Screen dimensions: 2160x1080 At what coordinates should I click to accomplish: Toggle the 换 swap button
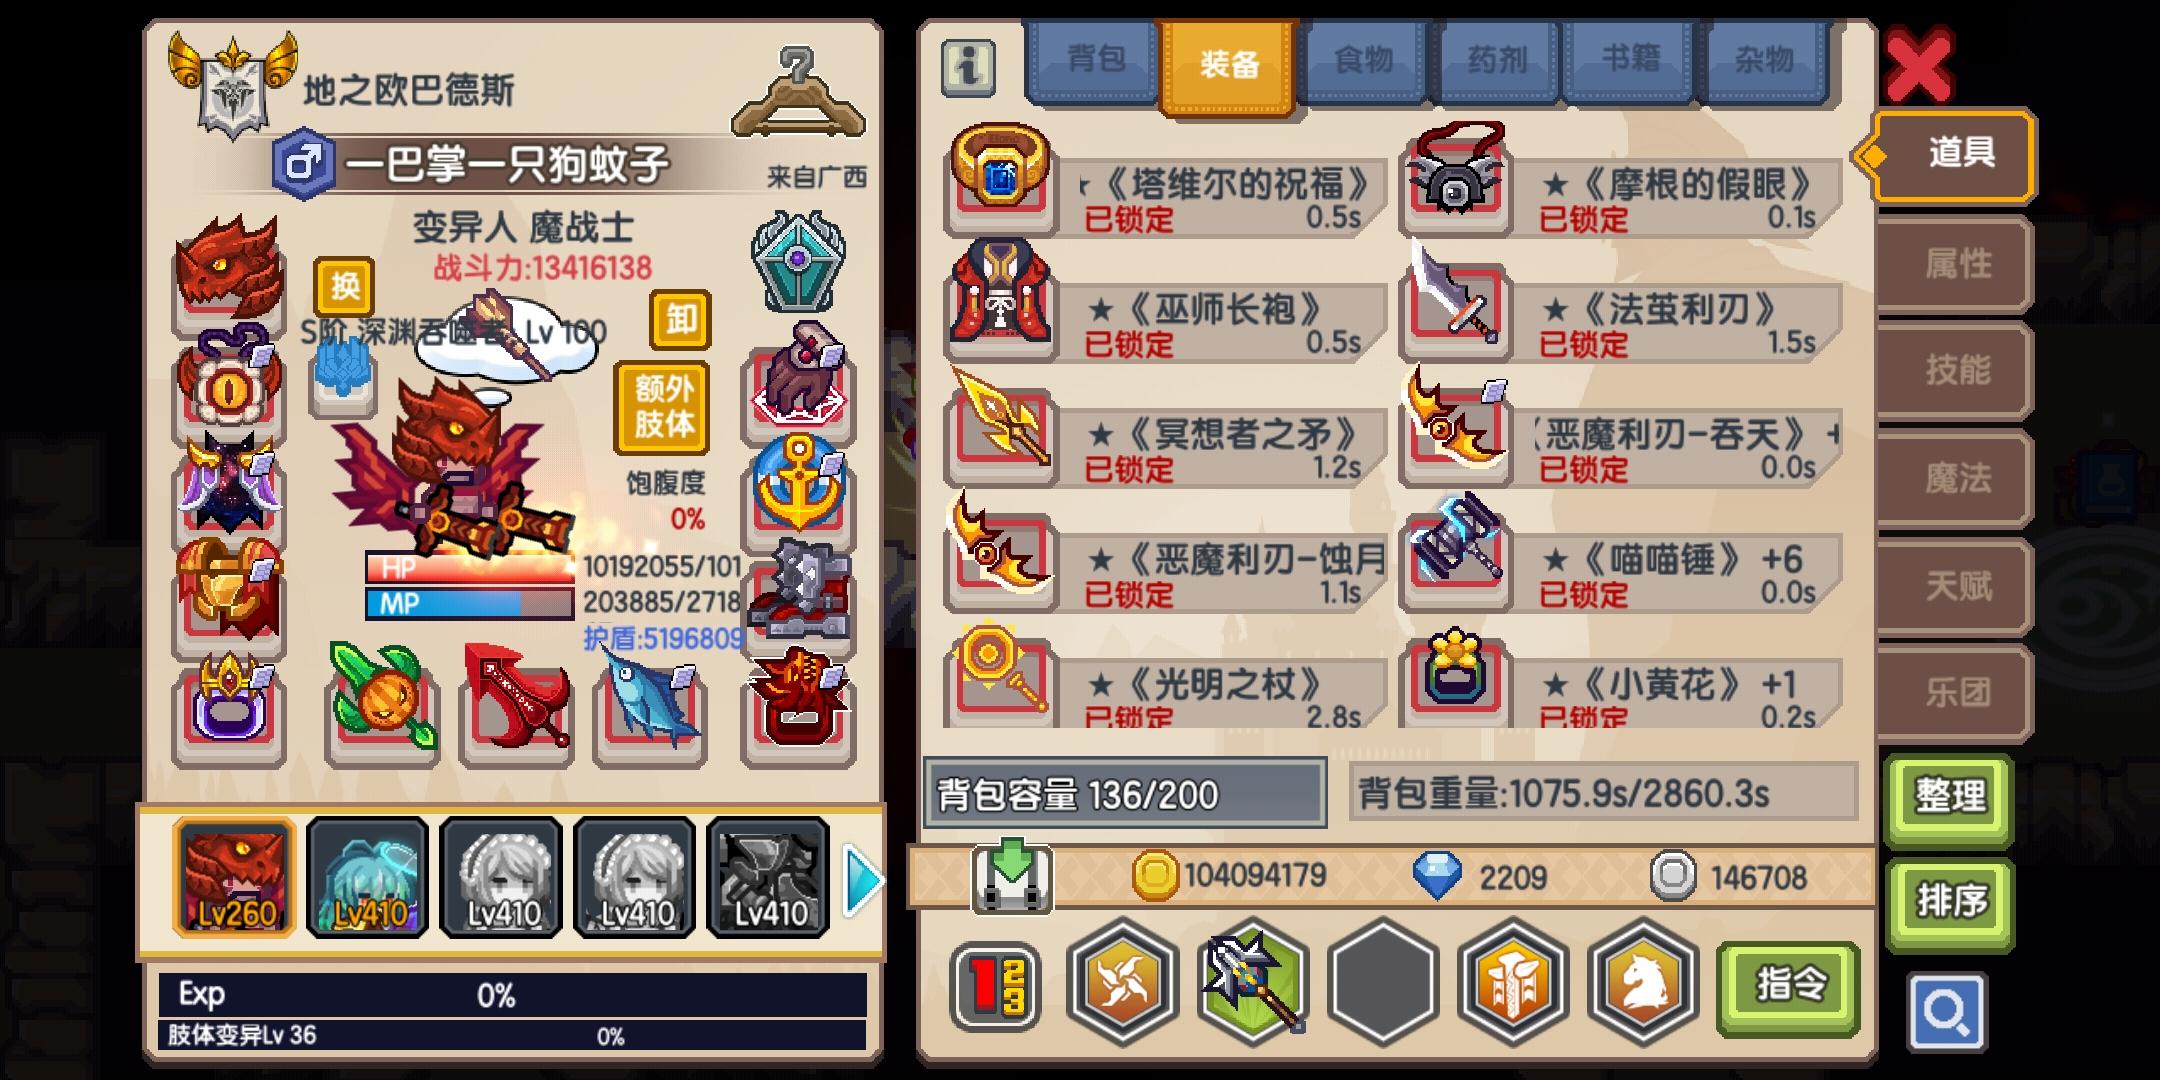point(345,286)
